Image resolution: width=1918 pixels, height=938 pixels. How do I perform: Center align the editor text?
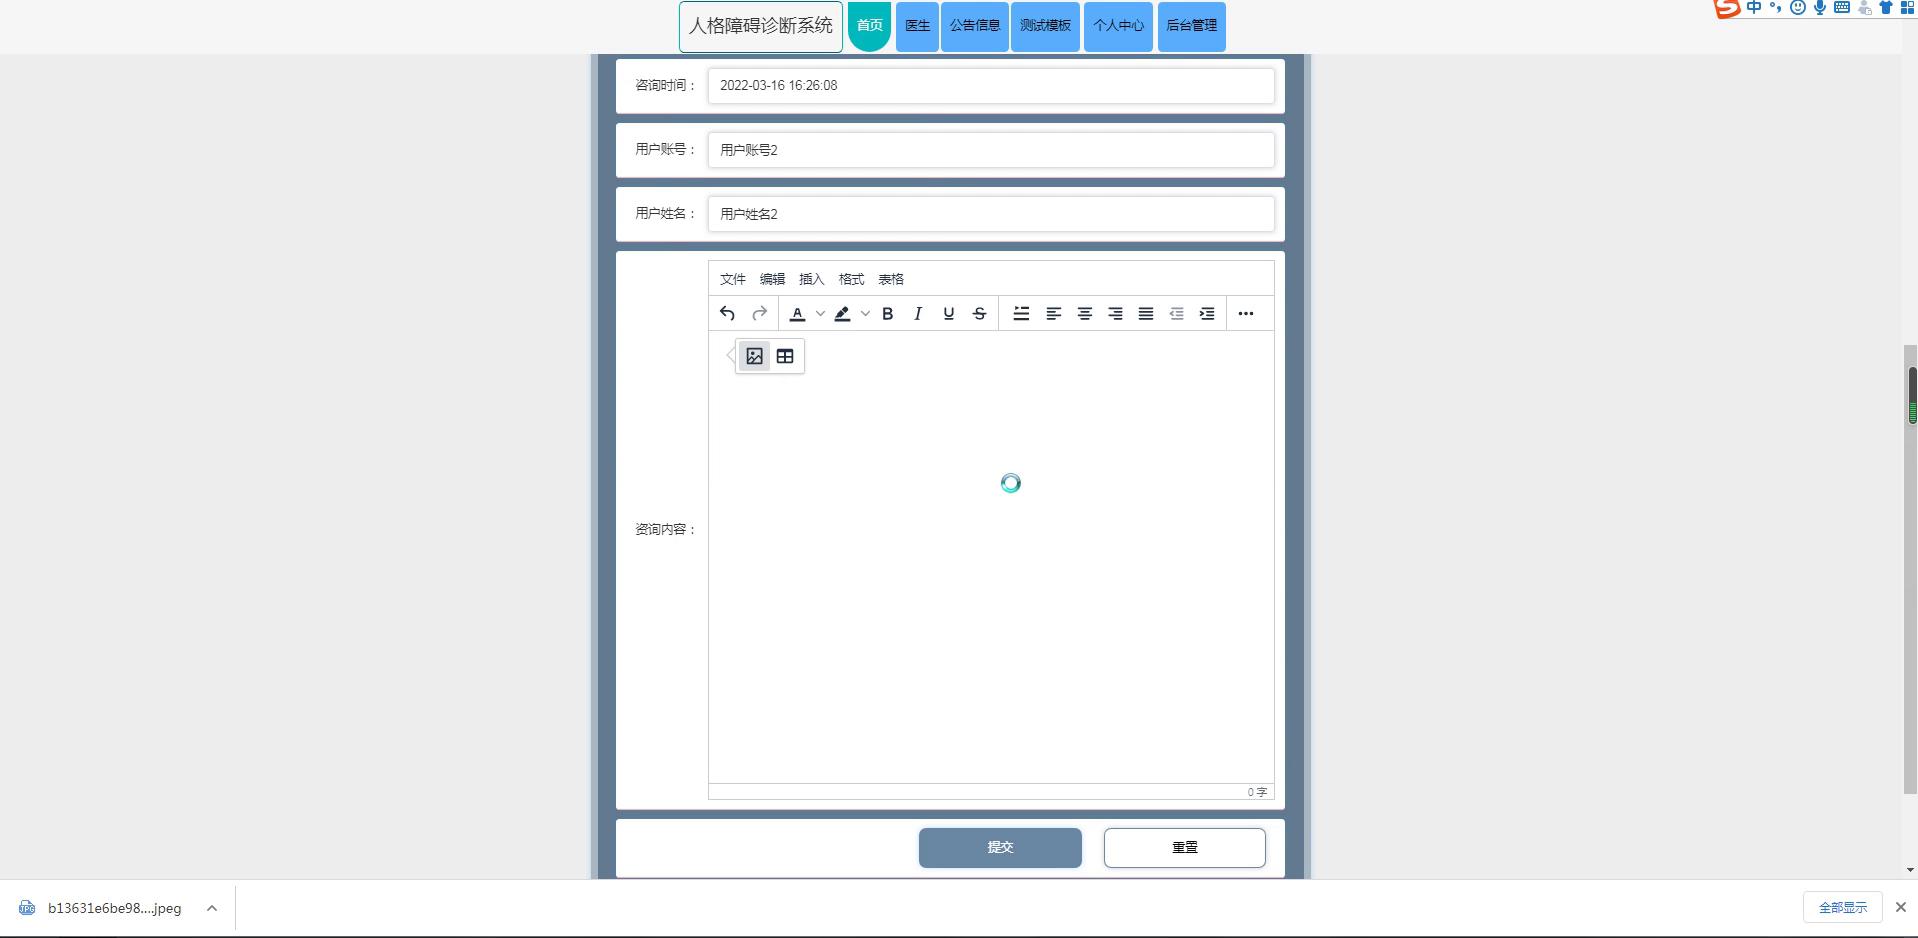coord(1084,314)
